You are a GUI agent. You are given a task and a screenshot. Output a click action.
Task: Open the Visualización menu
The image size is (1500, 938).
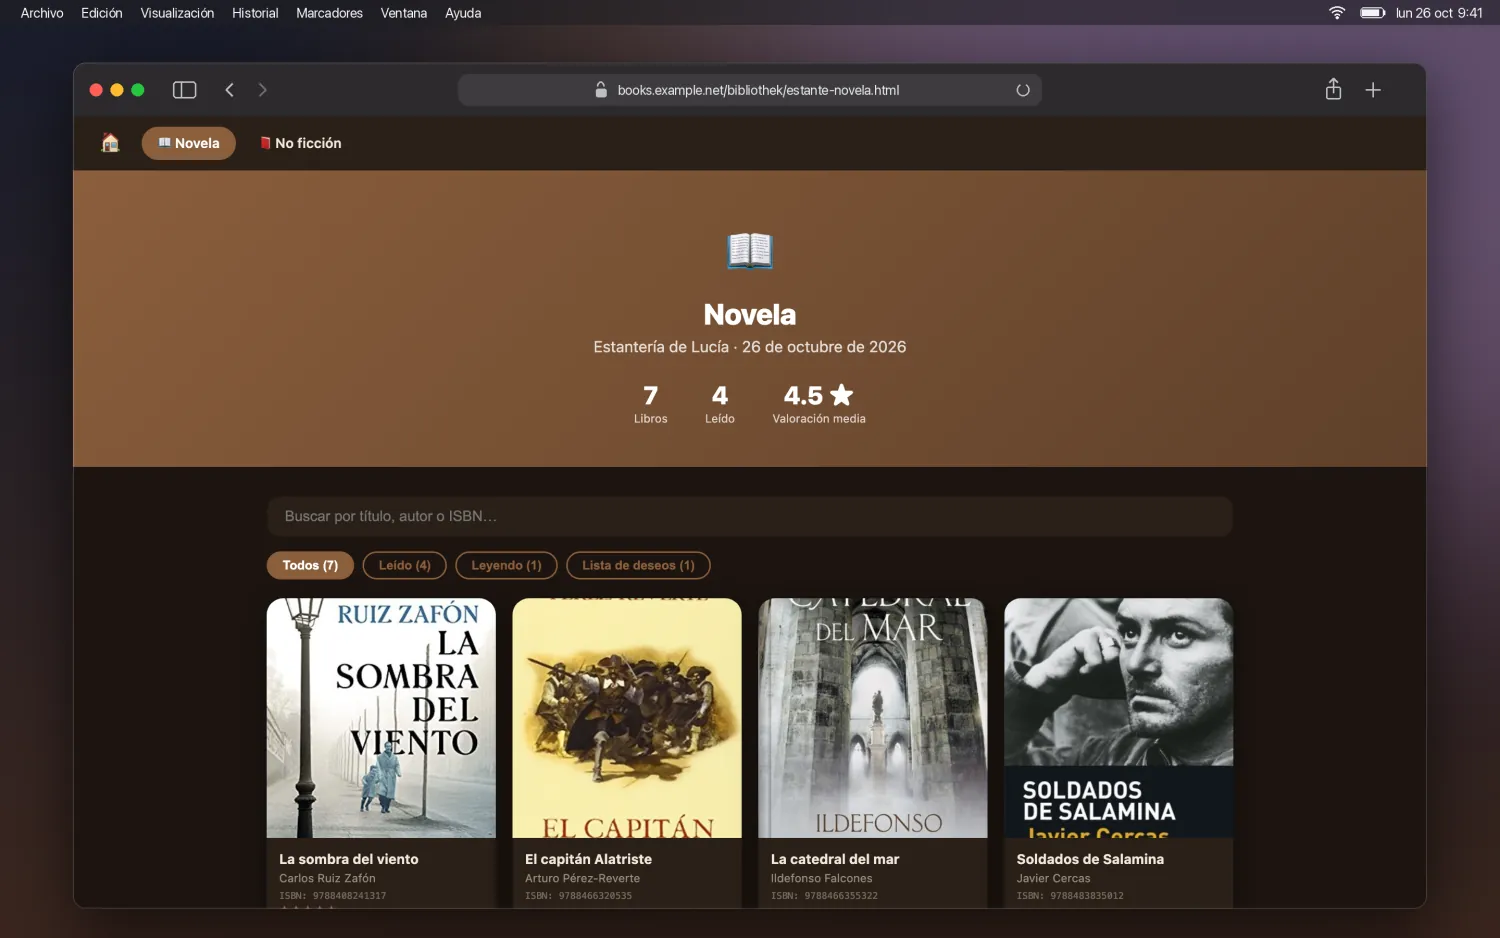coord(177,13)
